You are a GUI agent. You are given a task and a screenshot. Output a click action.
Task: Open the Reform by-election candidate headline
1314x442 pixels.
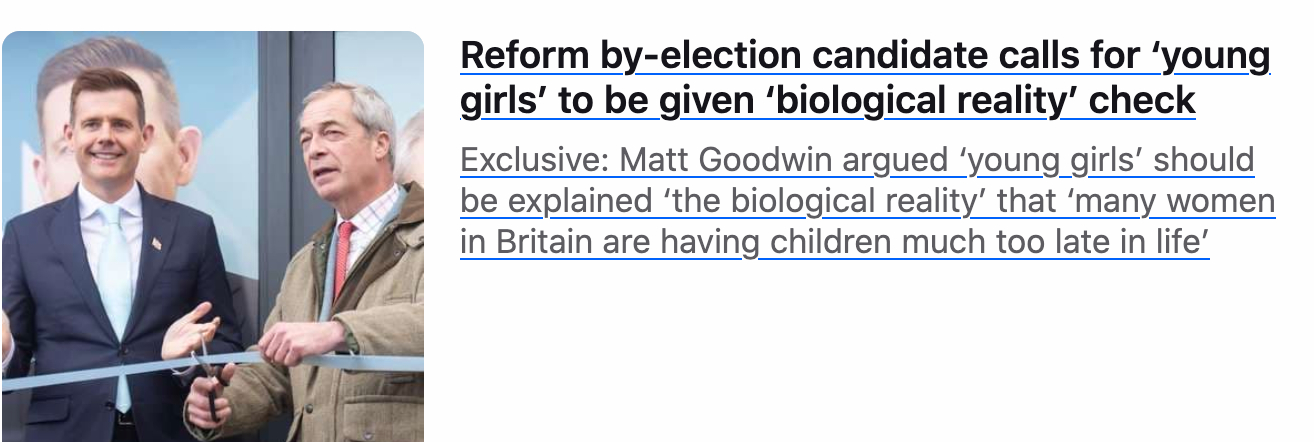(x=865, y=57)
